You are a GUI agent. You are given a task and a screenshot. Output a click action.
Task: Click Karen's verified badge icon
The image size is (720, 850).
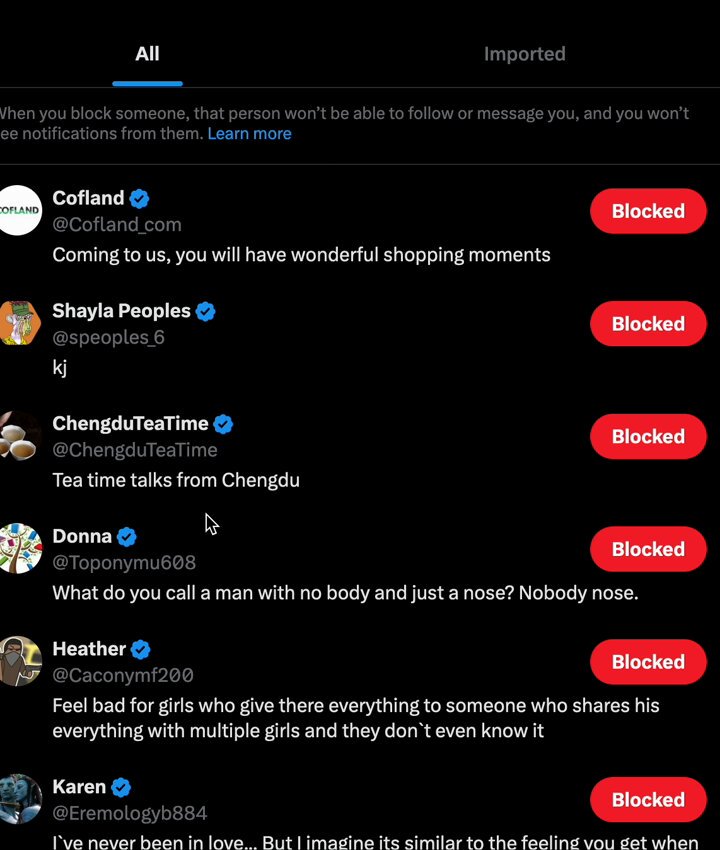coord(121,787)
